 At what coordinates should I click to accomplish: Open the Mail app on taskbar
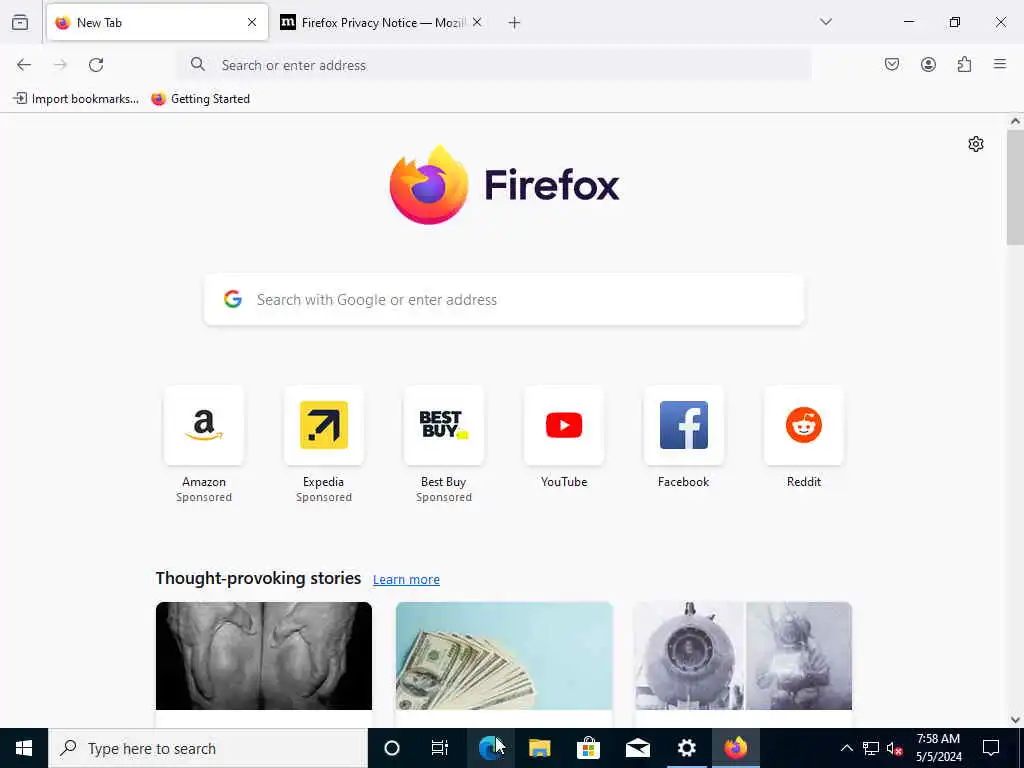pos(637,748)
